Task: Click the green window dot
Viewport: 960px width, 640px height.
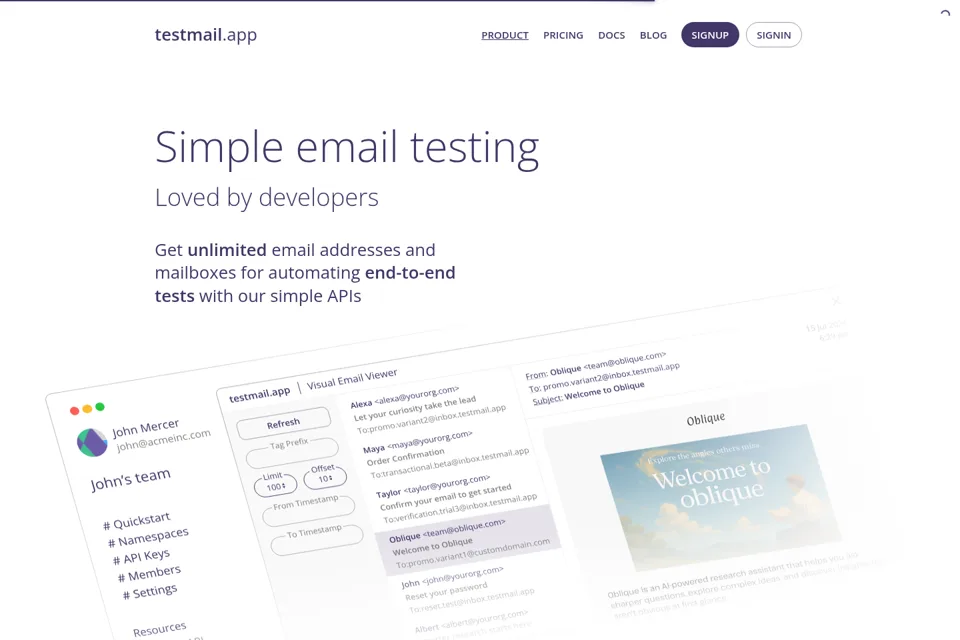Action: [100, 407]
